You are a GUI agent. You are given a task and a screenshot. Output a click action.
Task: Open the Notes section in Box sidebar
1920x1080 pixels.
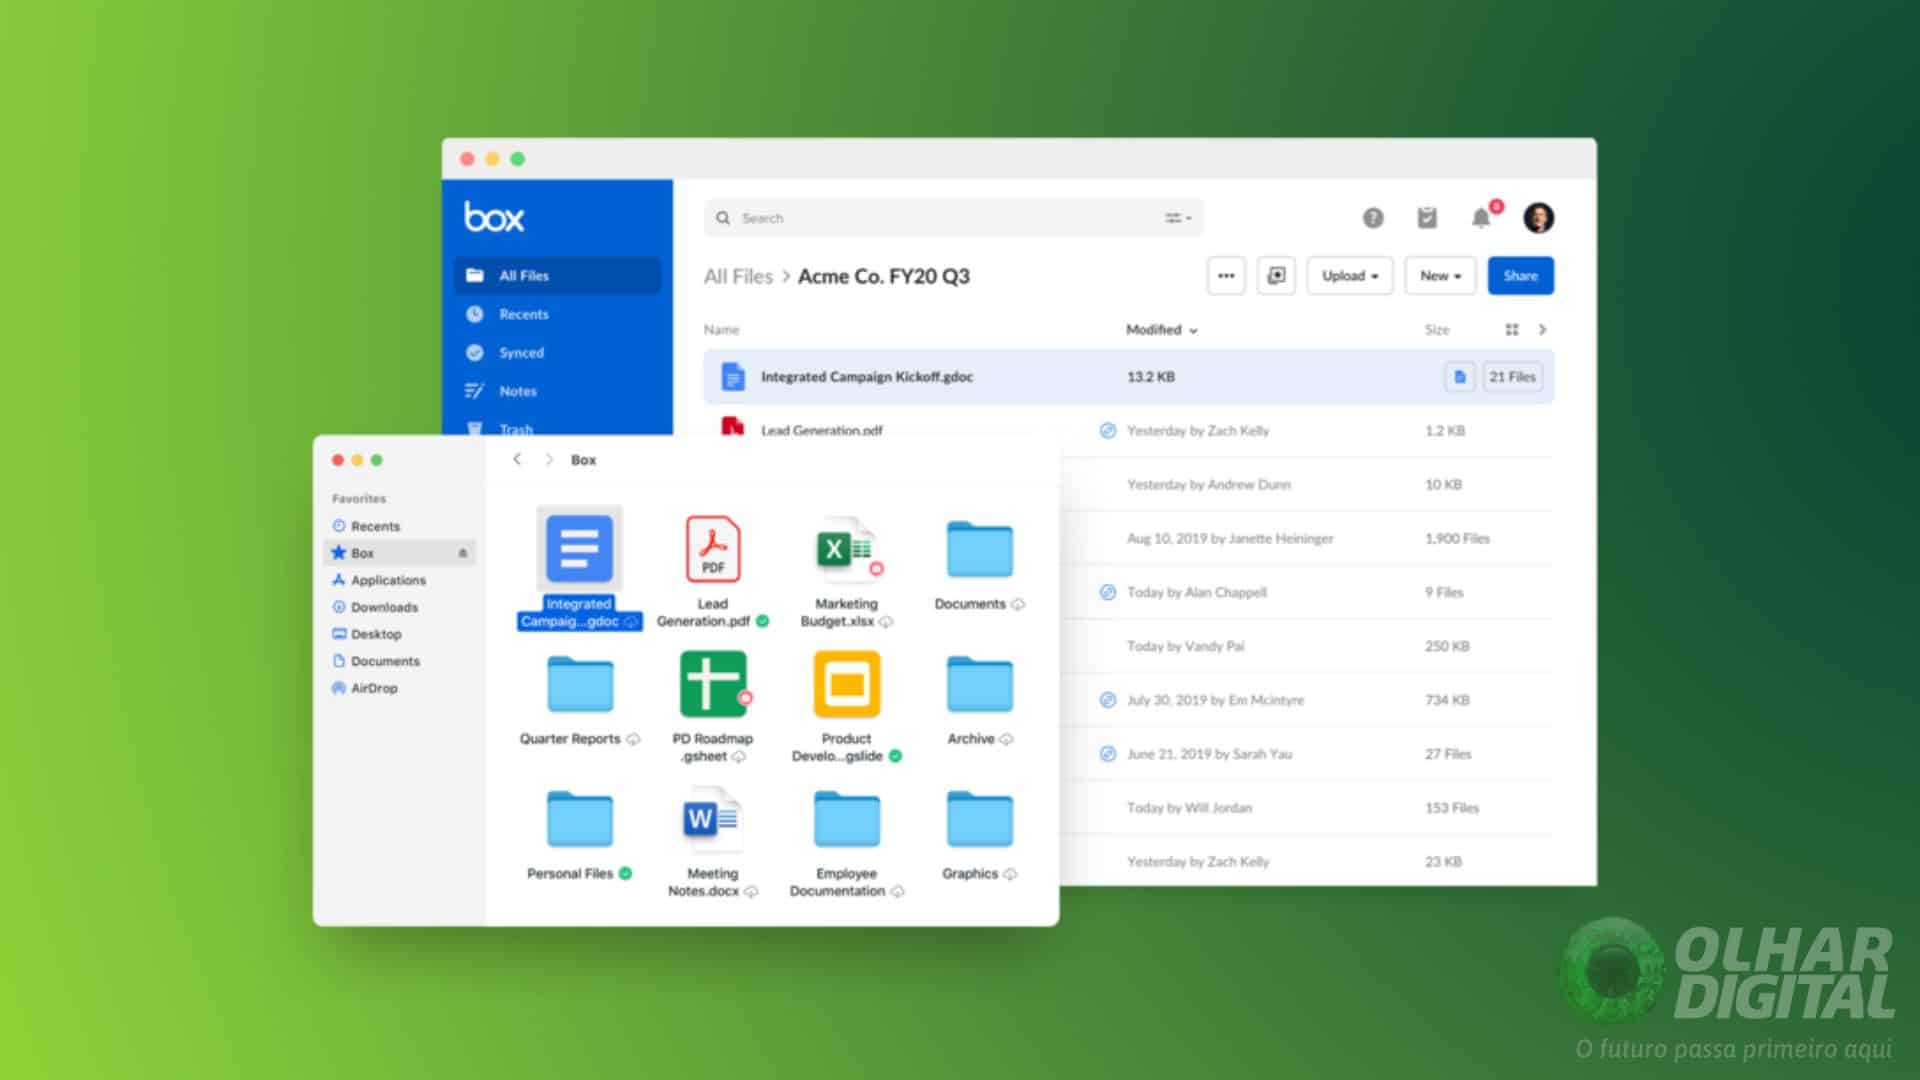click(517, 391)
